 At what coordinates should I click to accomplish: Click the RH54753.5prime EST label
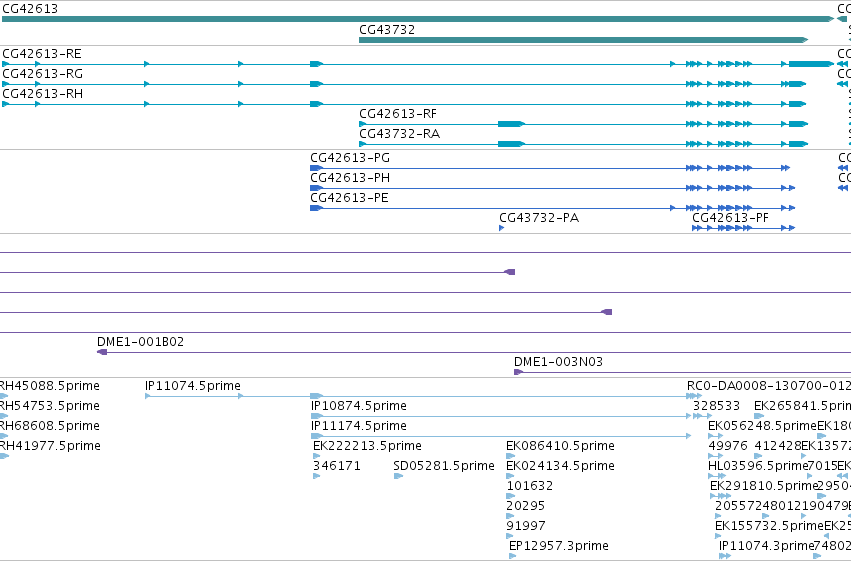[49, 406]
